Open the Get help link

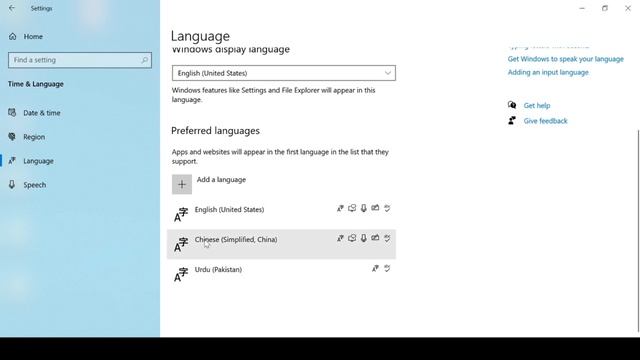coord(537,105)
